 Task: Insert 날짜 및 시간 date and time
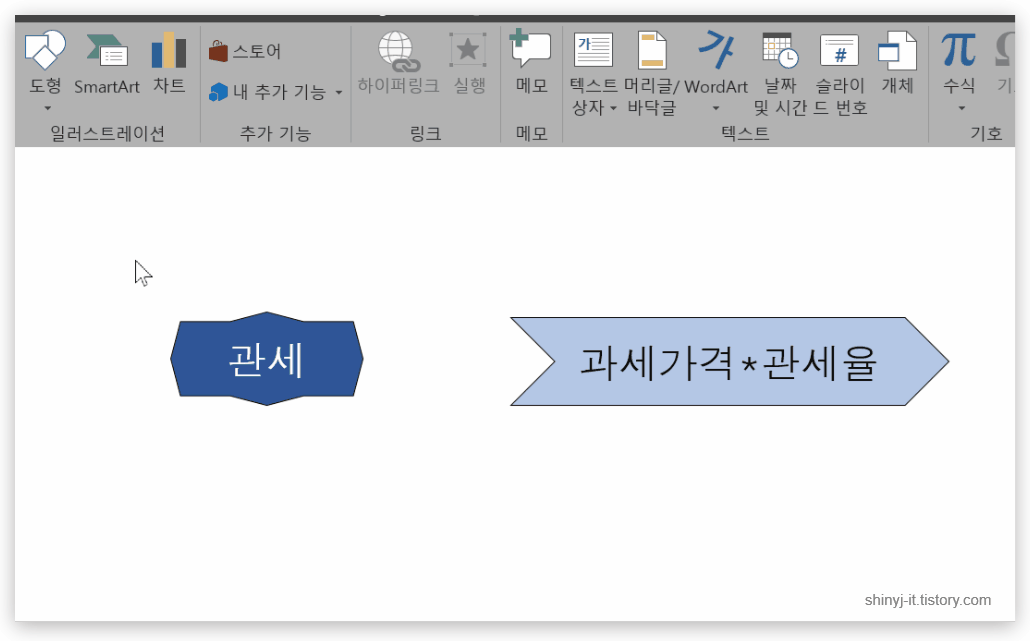[x=780, y=74]
